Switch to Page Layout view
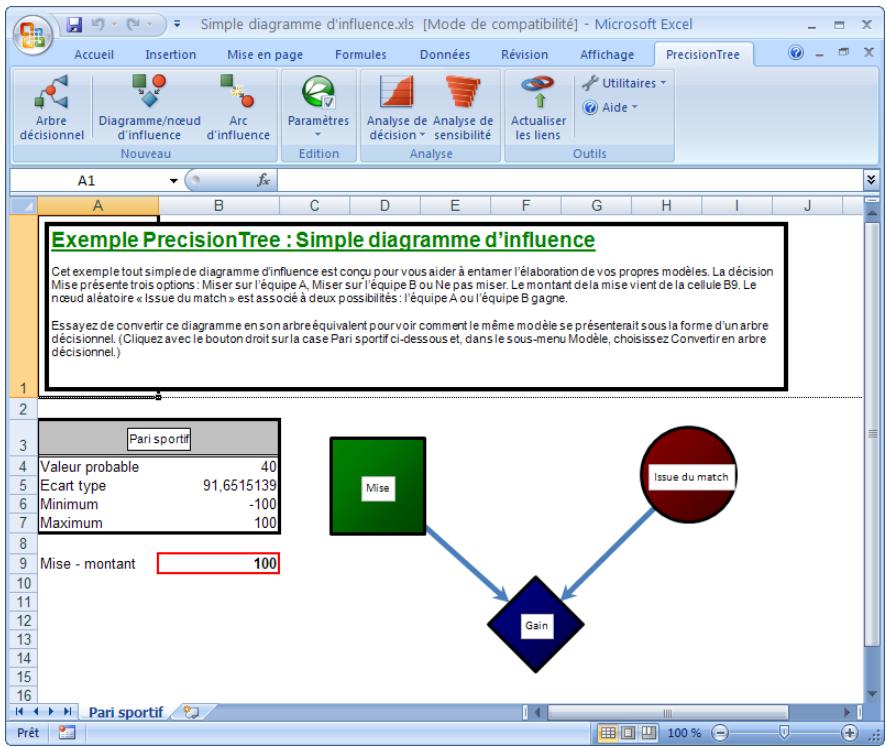Screen dimensions: 887x748 628,733
